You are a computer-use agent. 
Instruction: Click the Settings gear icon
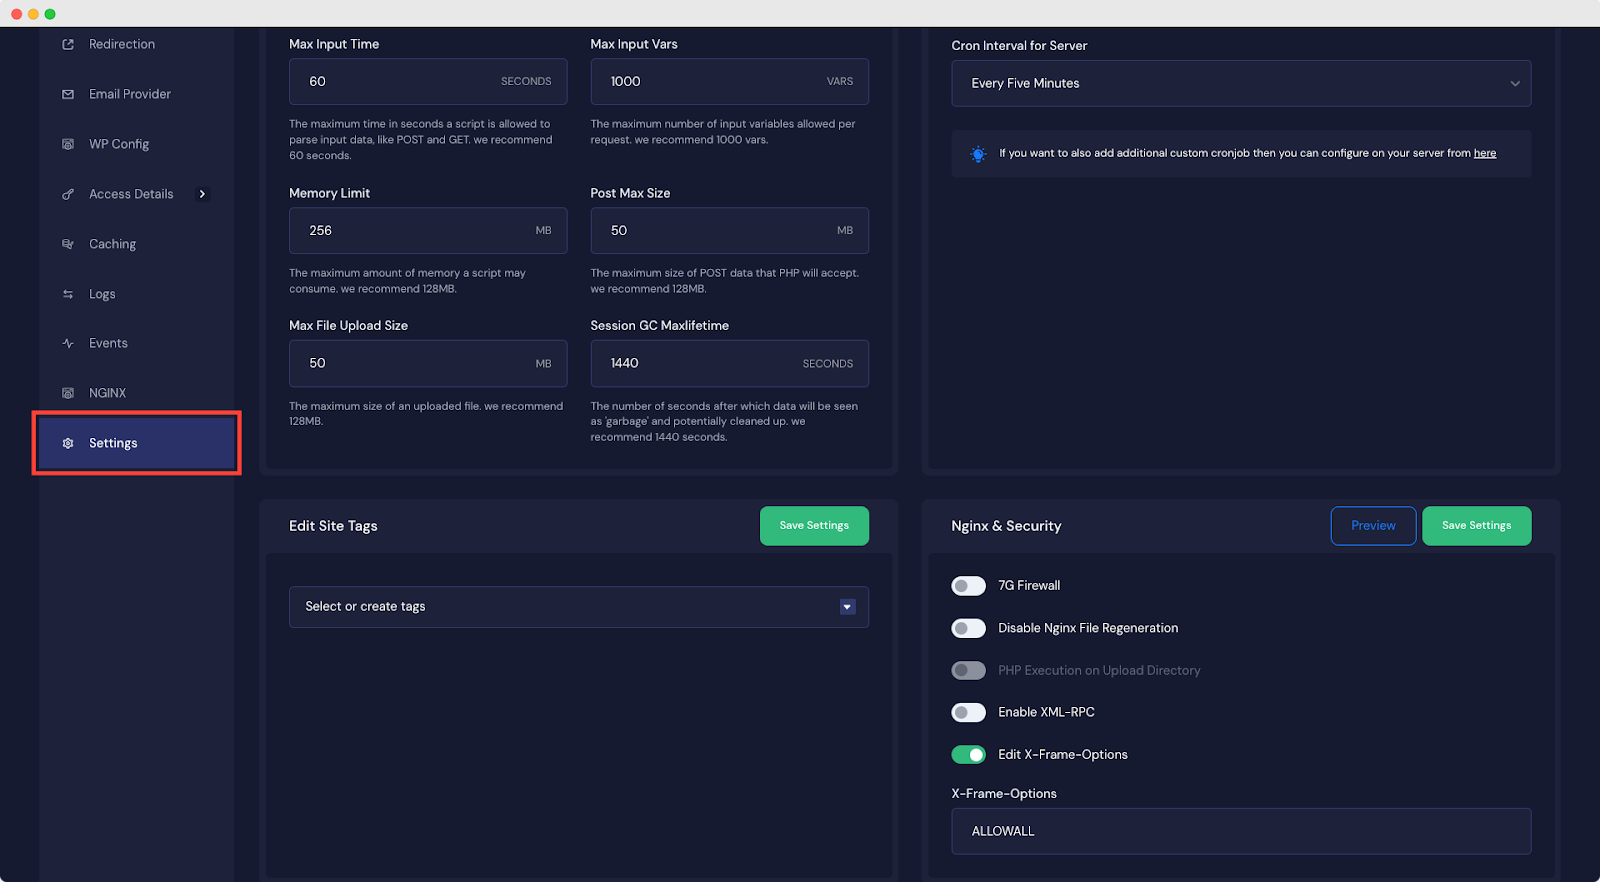(68, 443)
